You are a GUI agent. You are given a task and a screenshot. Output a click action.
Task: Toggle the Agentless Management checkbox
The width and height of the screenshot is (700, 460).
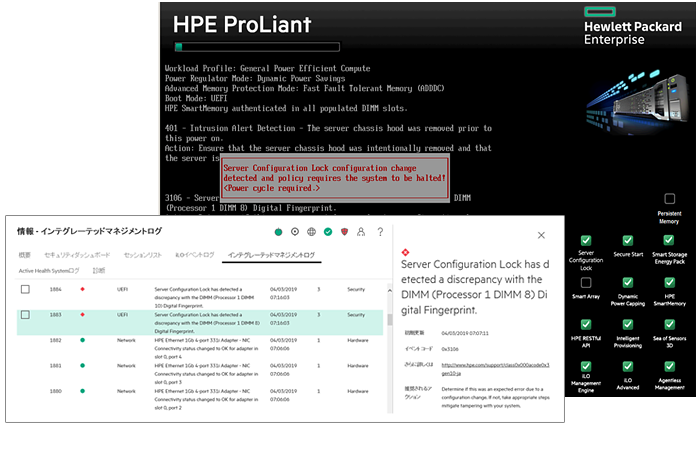[x=670, y=367]
